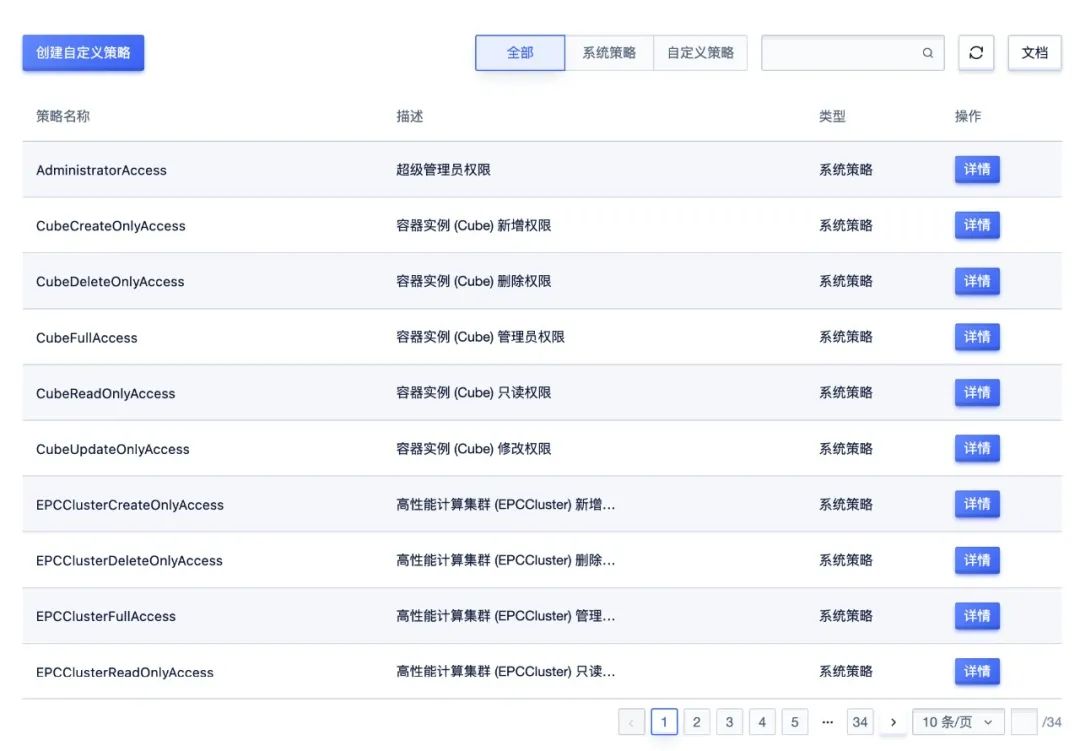View 详情 for AdministratorAccess policy
Screen dimensions: 1080x751
[x=976, y=170]
